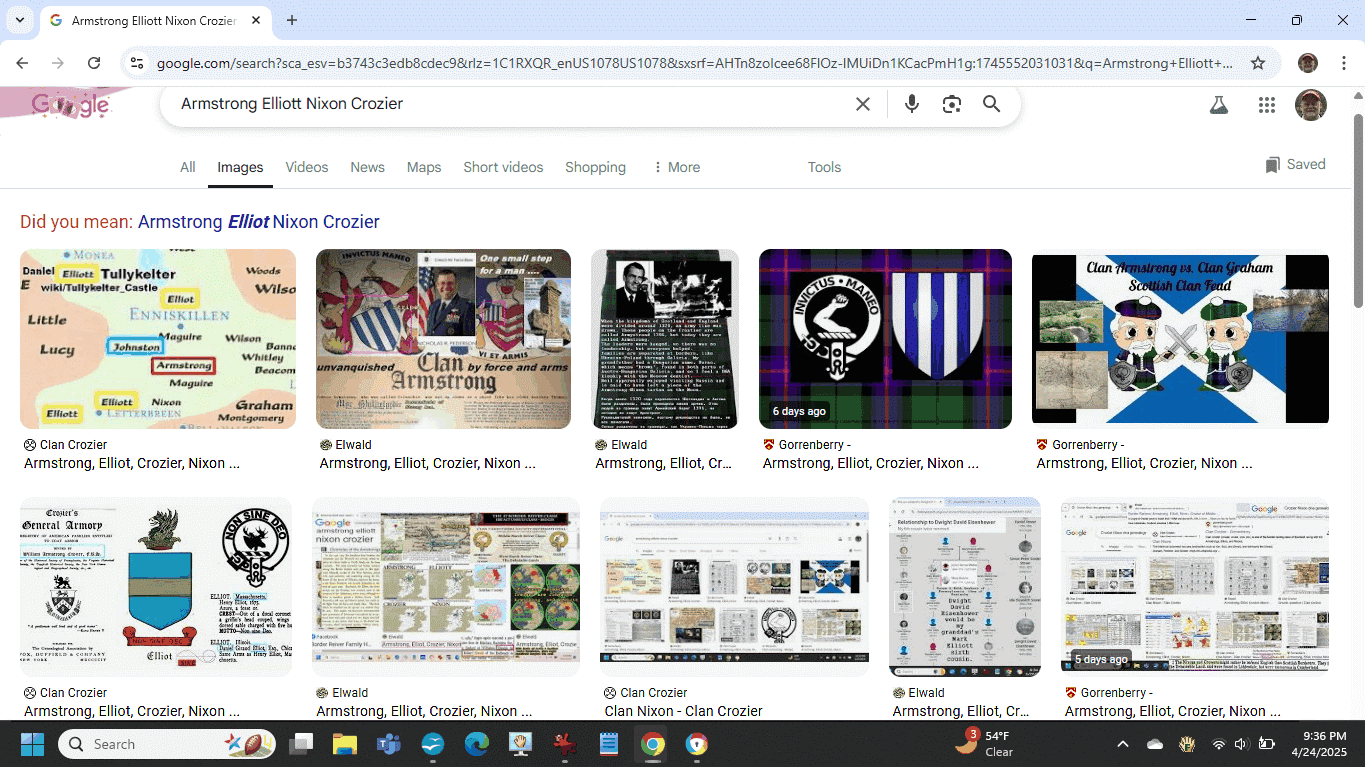Open Google Lens image search
The image size is (1365, 767).
951,104
